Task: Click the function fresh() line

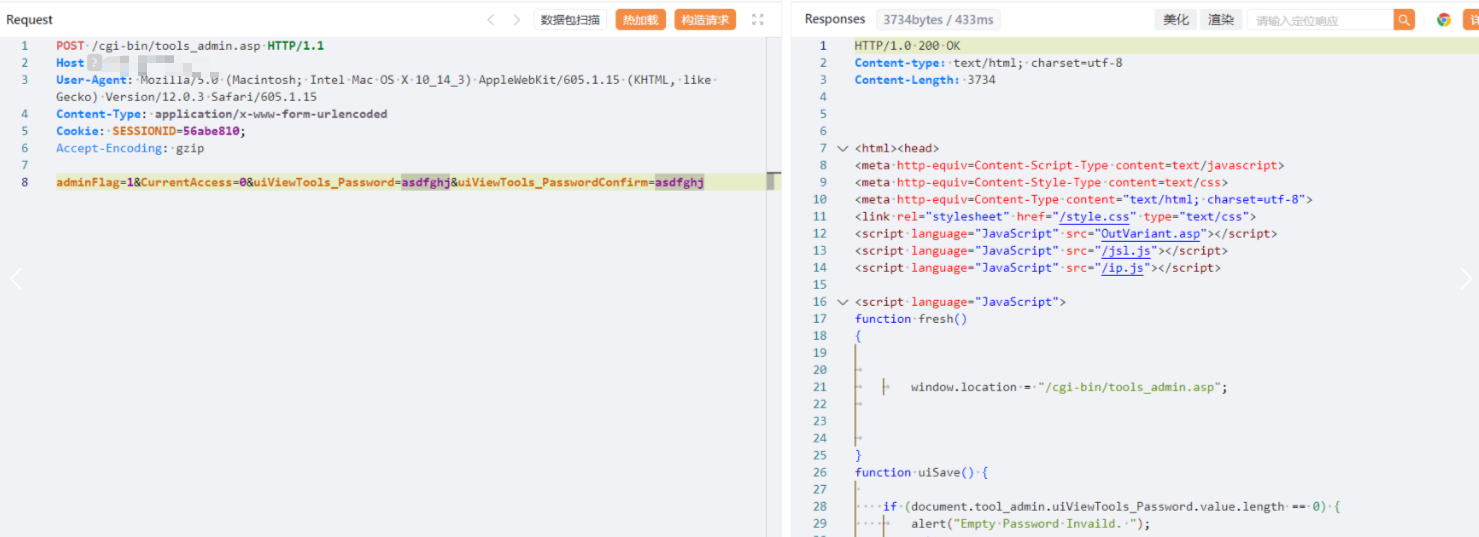Action: (x=911, y=318)
